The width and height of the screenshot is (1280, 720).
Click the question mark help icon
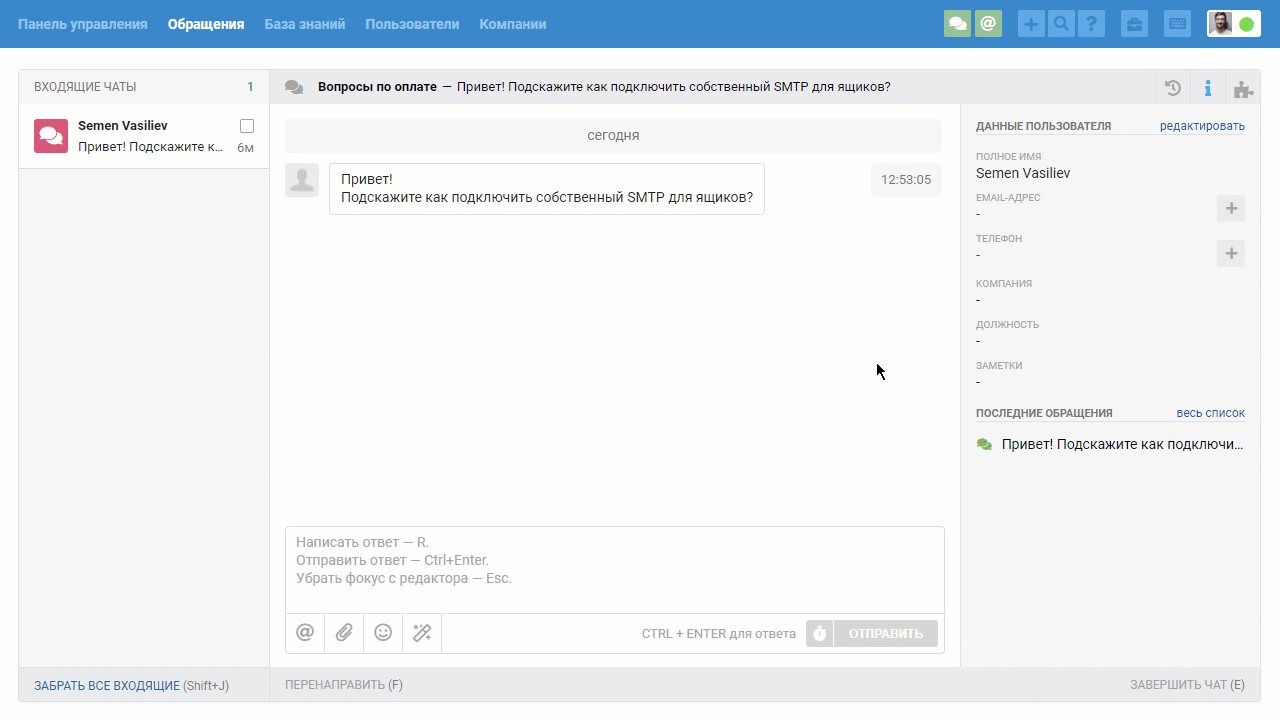[x=1091, y=23]
